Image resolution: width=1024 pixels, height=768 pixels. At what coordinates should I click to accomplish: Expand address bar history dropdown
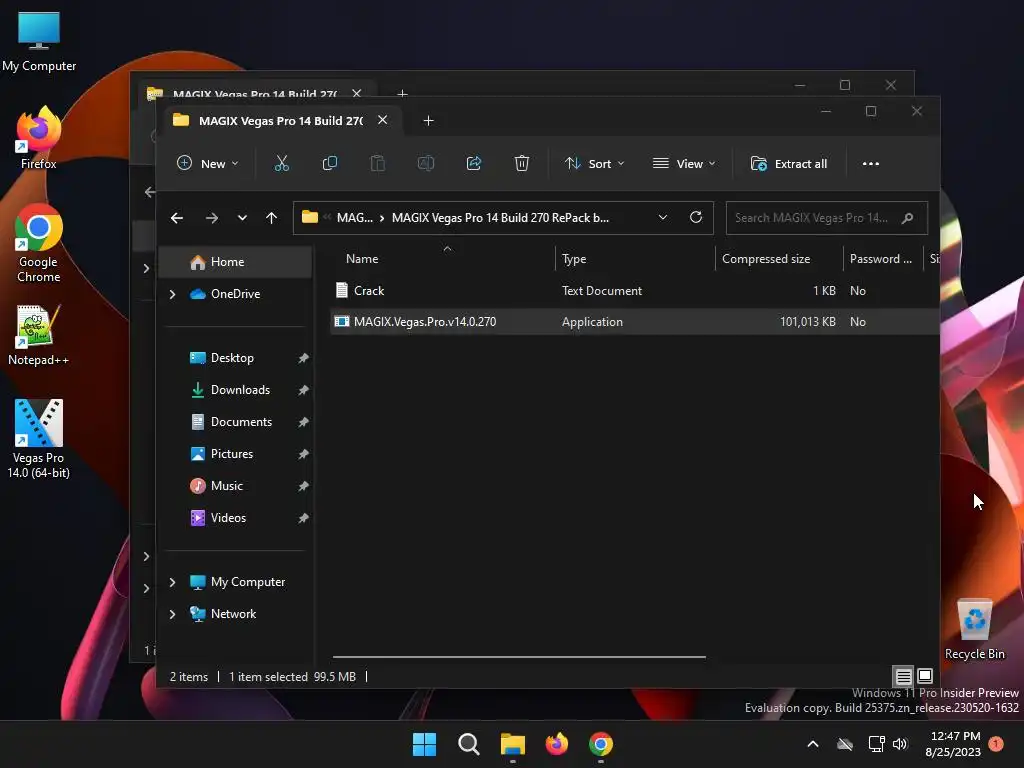[x=663, y=217]
